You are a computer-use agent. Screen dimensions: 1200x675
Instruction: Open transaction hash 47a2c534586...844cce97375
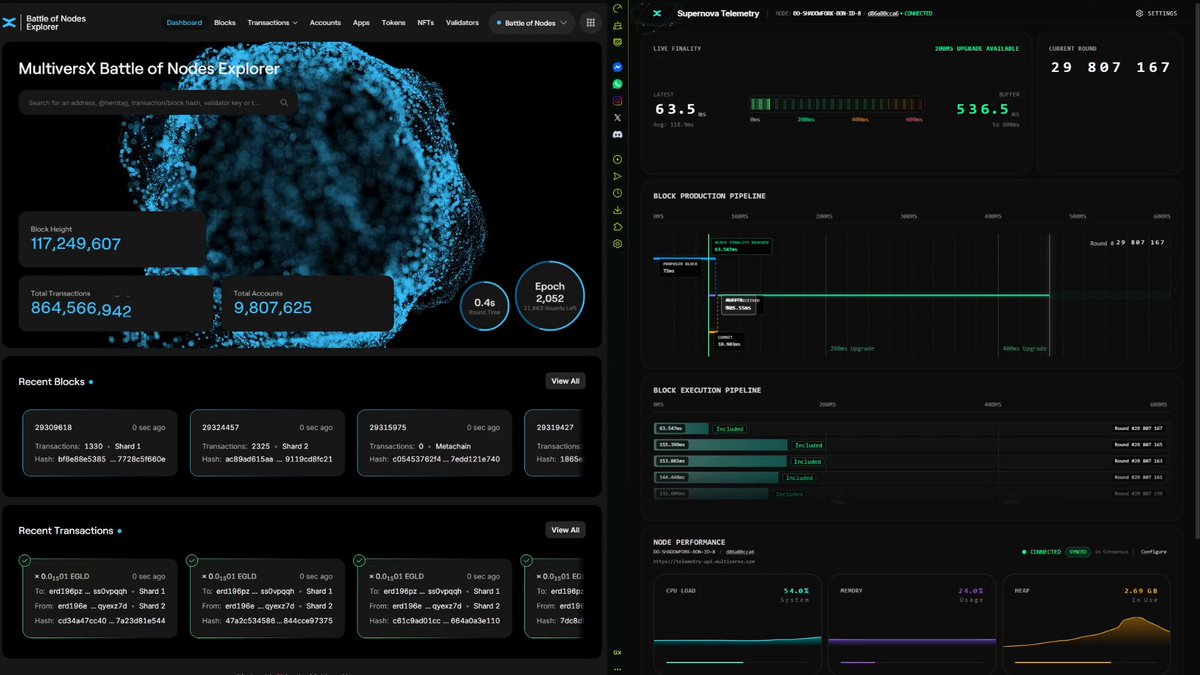click(279, 620)
